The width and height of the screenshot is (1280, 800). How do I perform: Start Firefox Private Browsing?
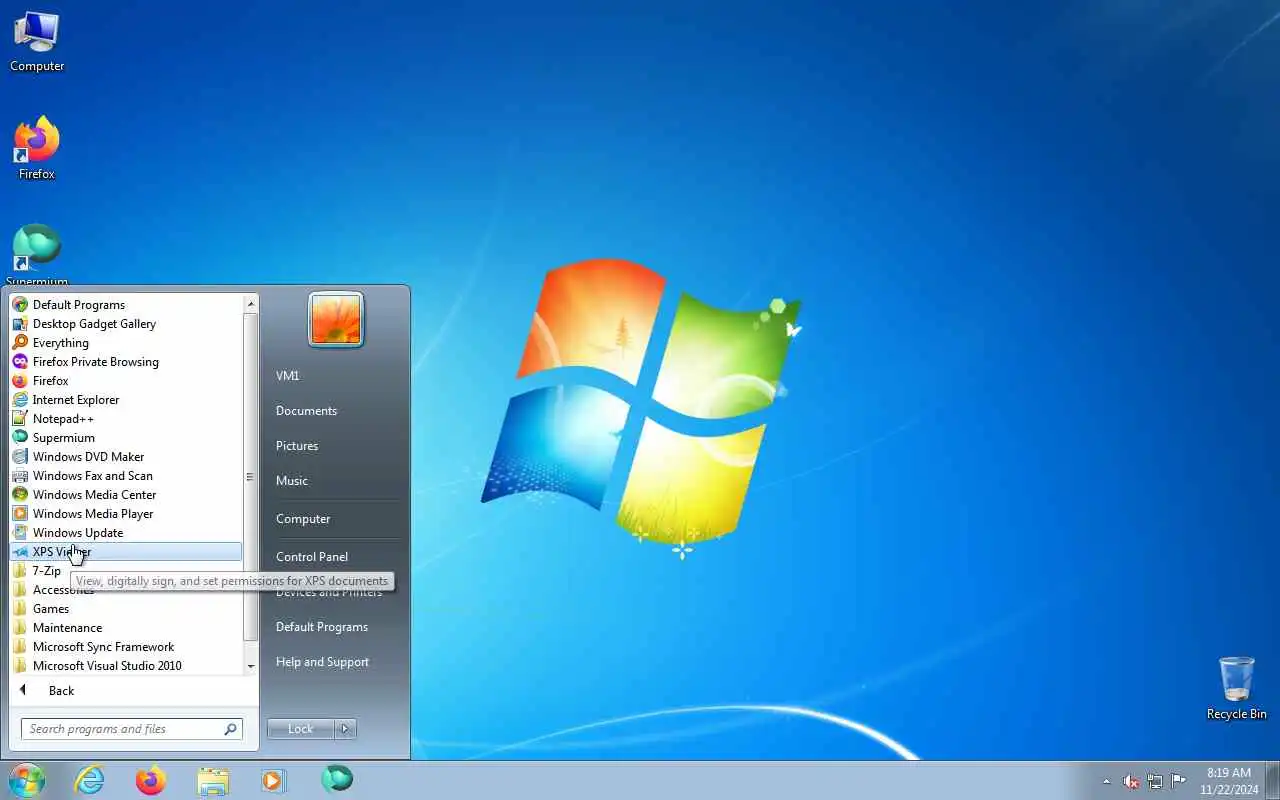point(126,362)
